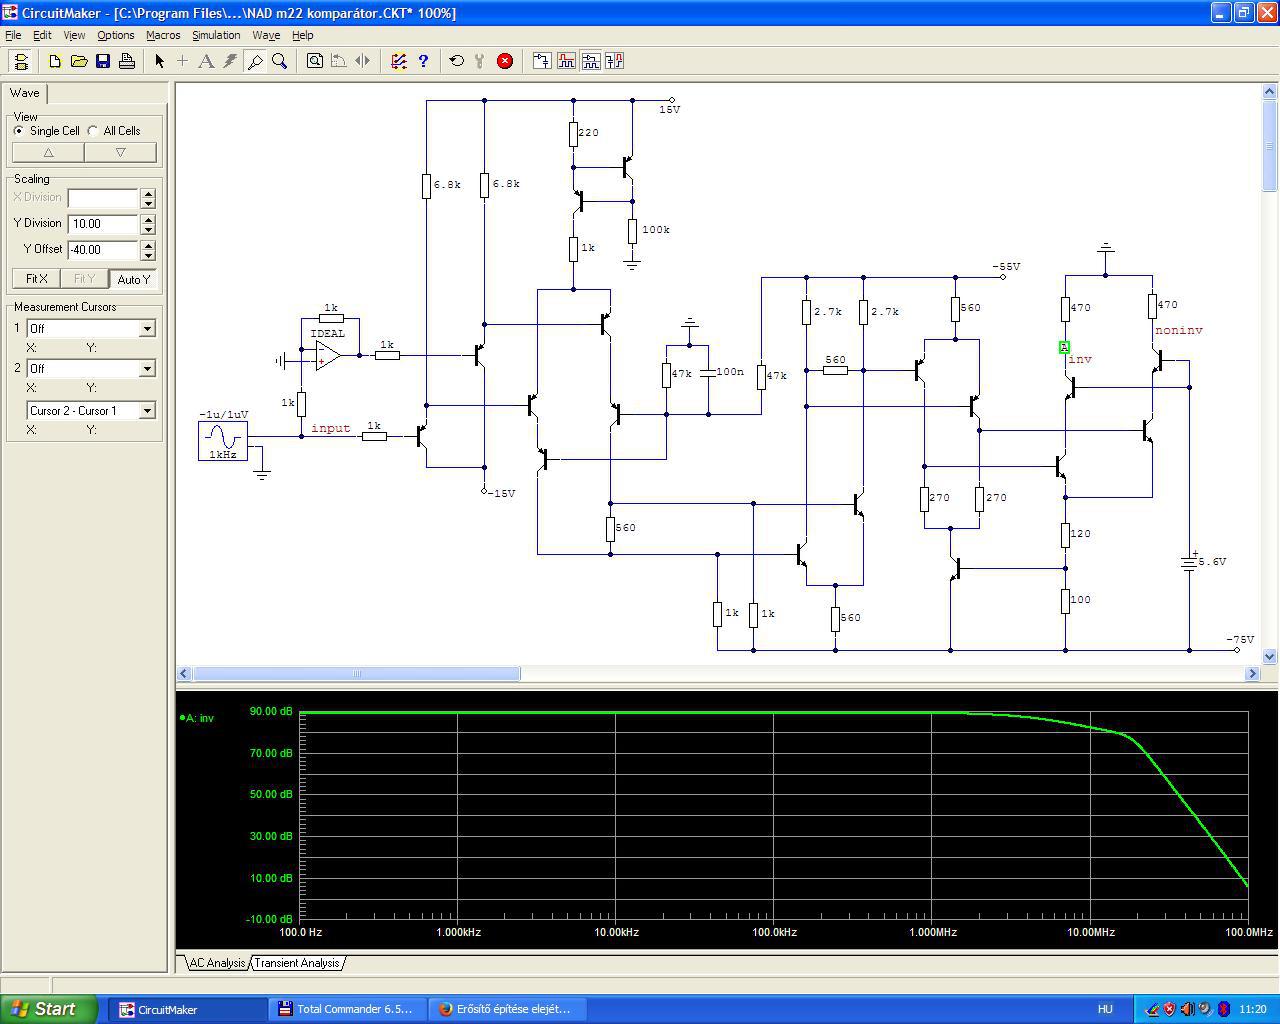Switch to the Transient Analysis tab

(296, 963)
